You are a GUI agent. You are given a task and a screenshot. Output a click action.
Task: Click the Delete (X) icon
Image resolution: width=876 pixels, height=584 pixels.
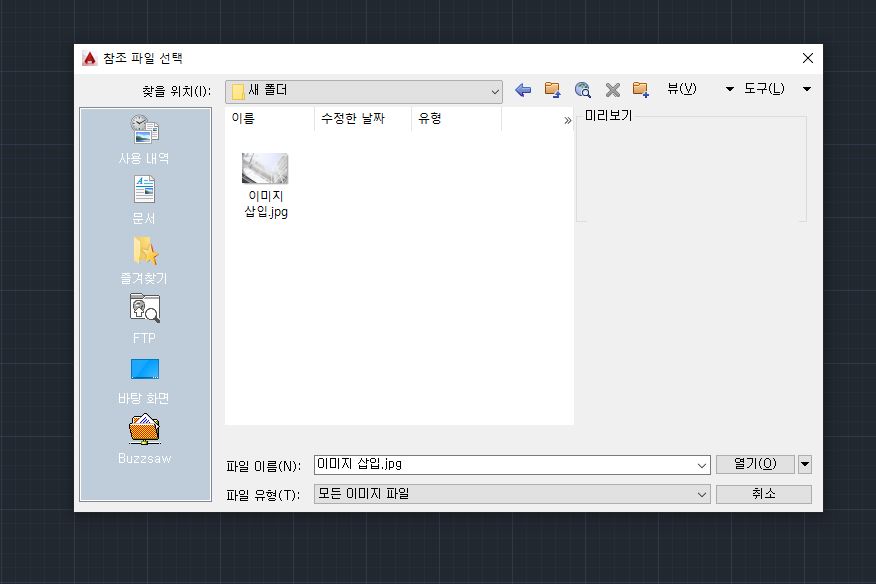pyautogui.click(x=612, y=89)
